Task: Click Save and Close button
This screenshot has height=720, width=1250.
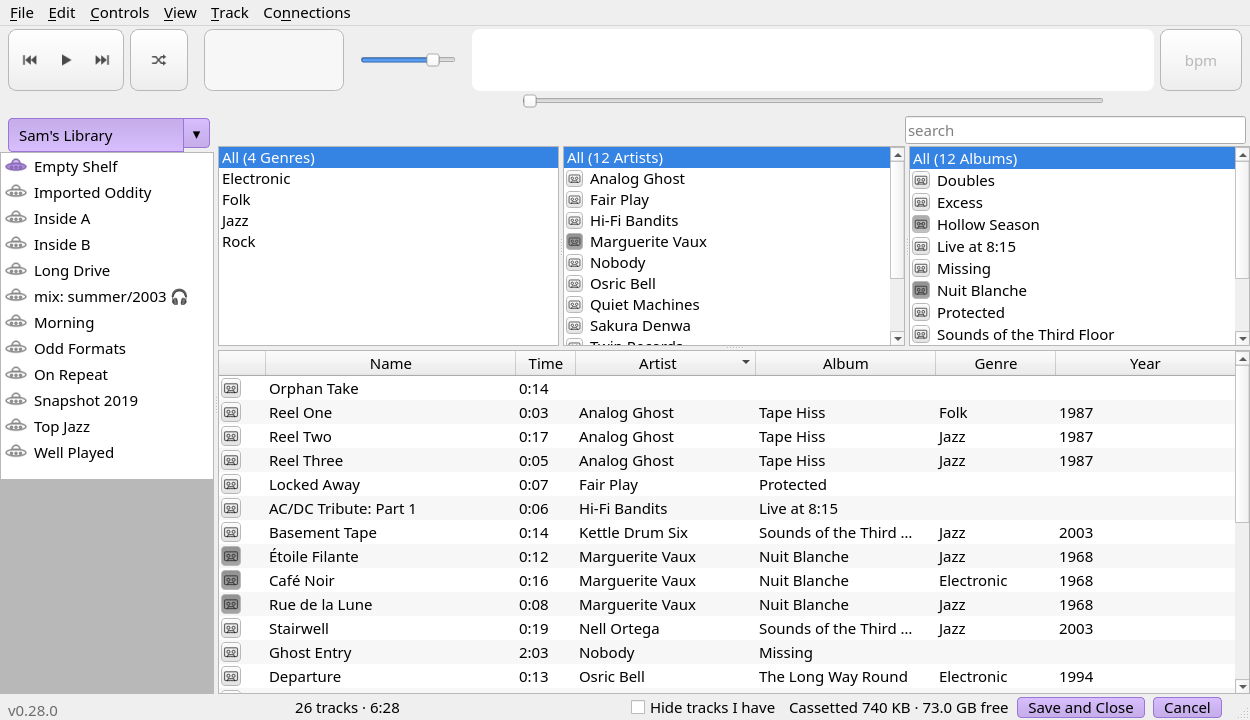Action: pyautogui.click(x=1081, y=707)
